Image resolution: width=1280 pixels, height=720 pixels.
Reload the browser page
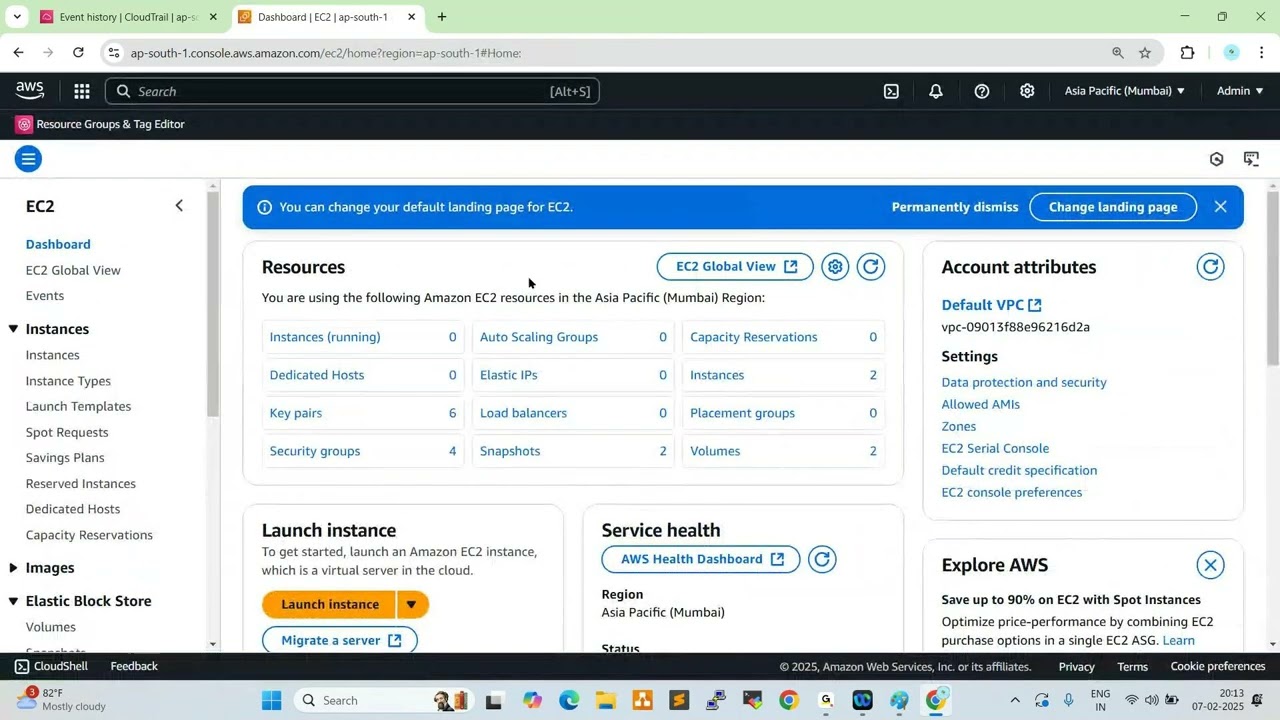[78, 53]
